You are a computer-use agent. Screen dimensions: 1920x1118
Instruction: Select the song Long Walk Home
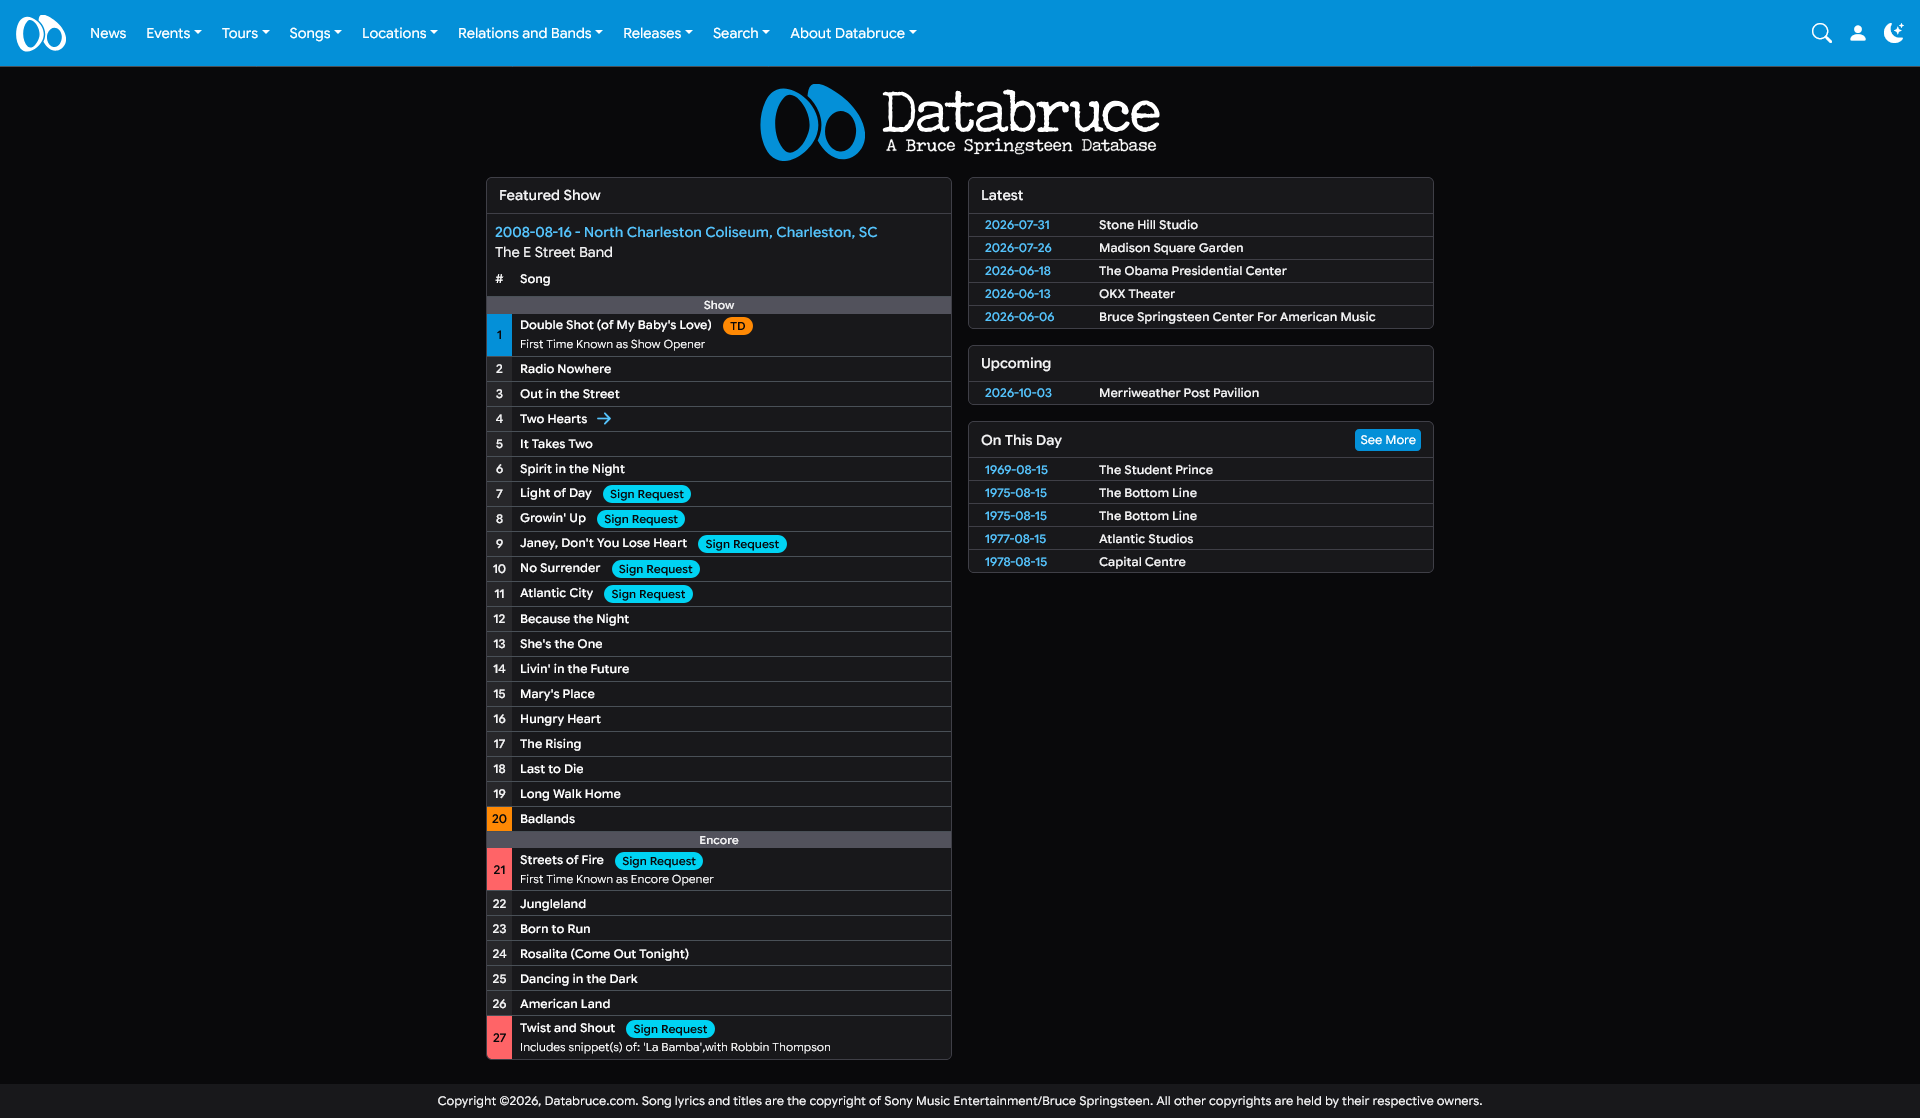click(570, 794)
